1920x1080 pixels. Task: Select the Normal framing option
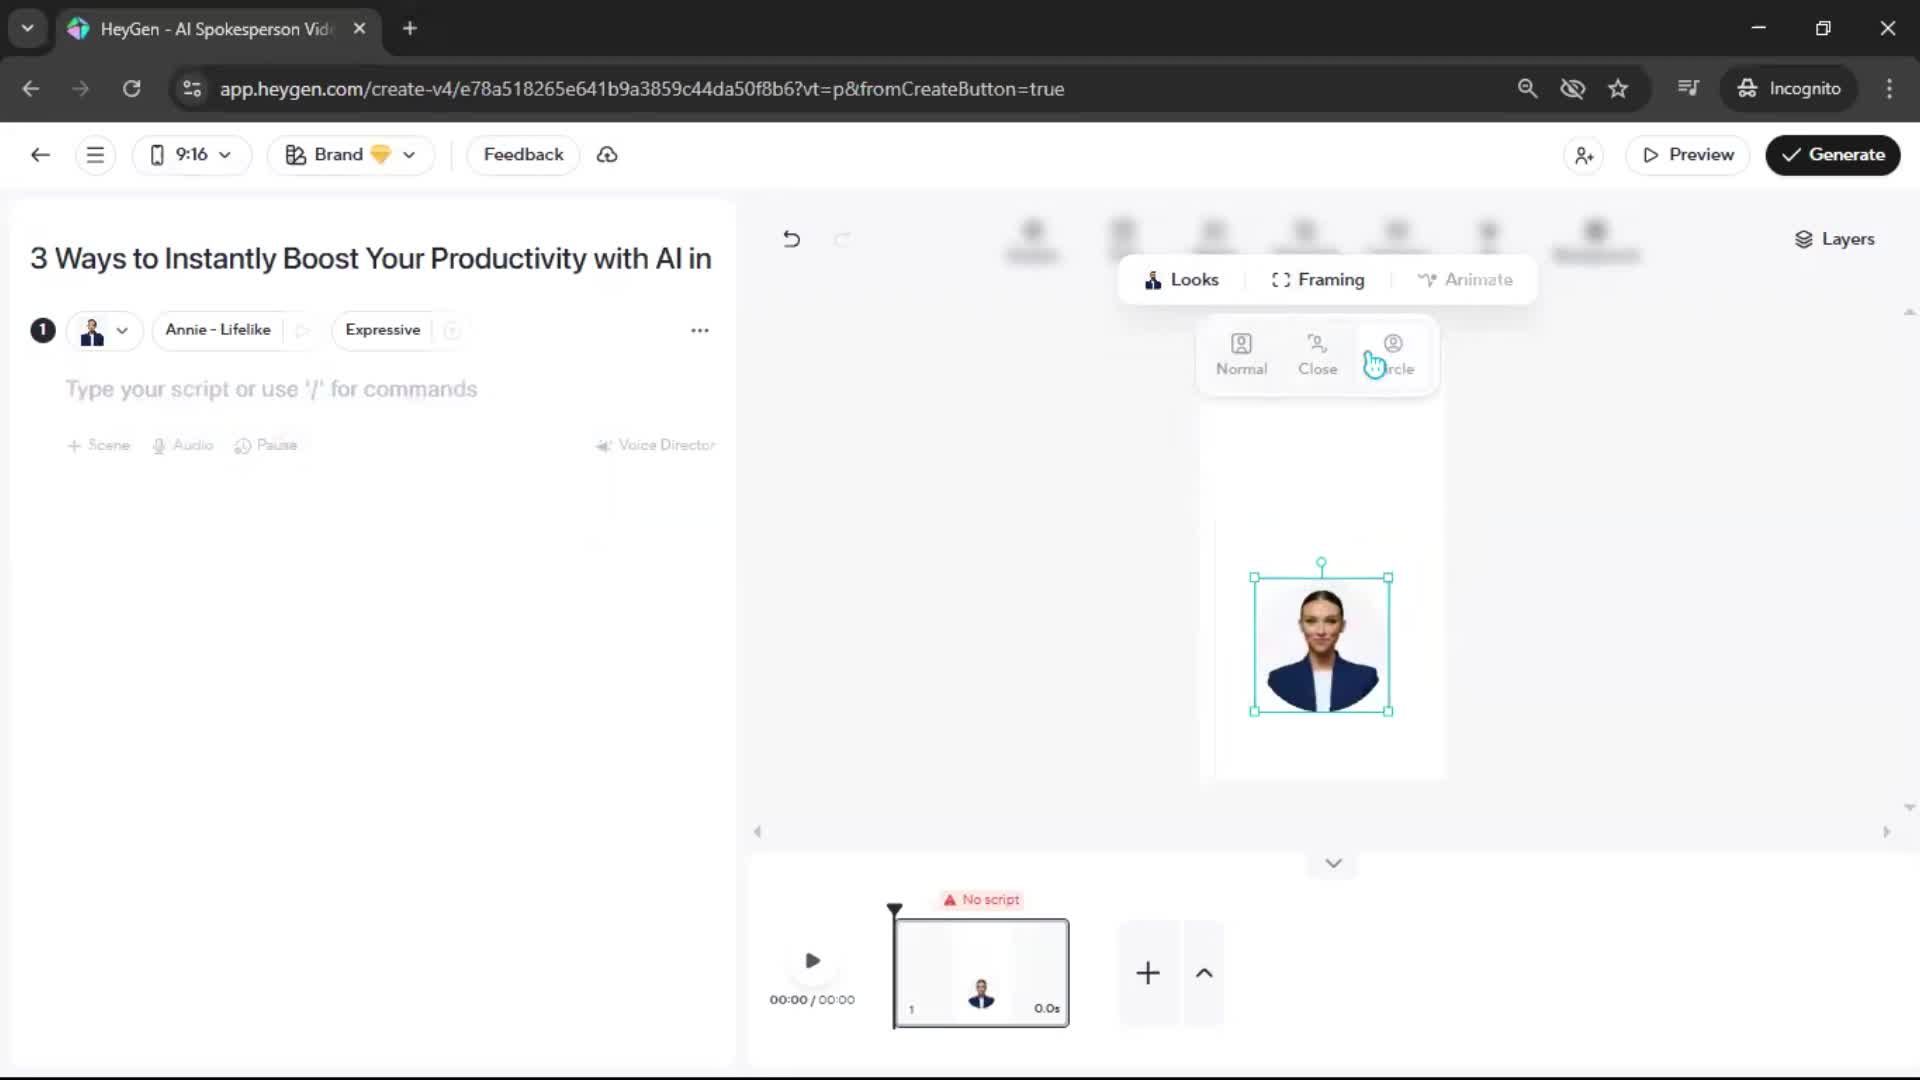(x=1241, y=355)
